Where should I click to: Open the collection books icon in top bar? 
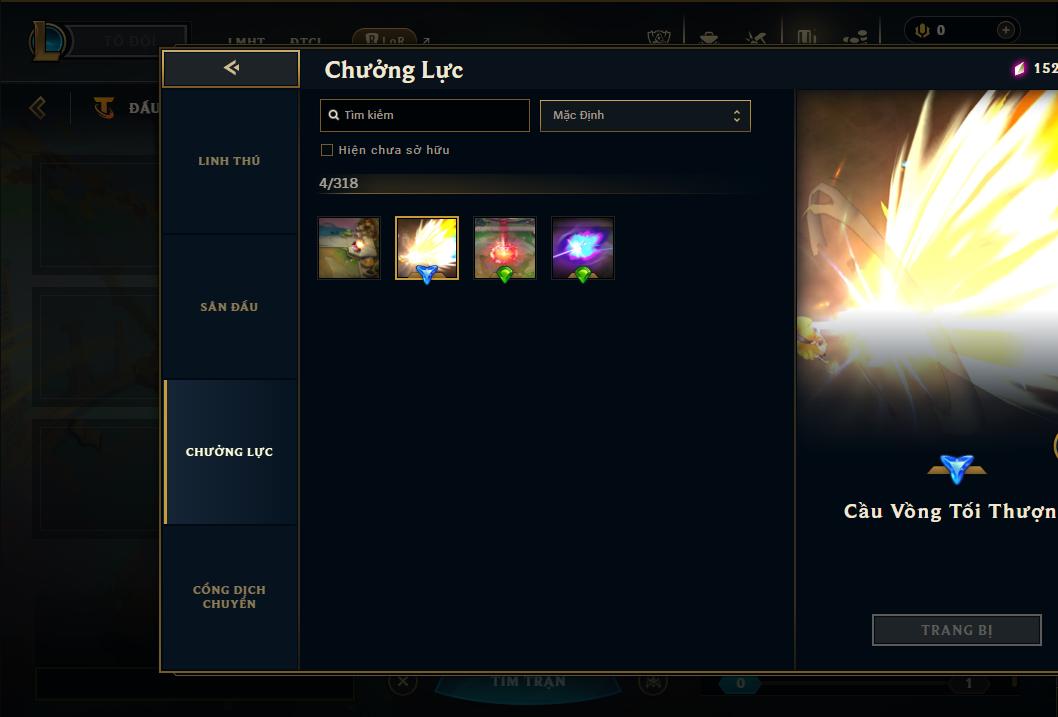click(x=807, y=36)
